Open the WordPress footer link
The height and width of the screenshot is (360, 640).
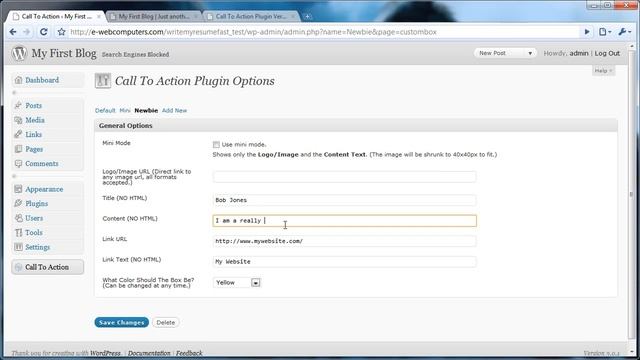(105, 353)
